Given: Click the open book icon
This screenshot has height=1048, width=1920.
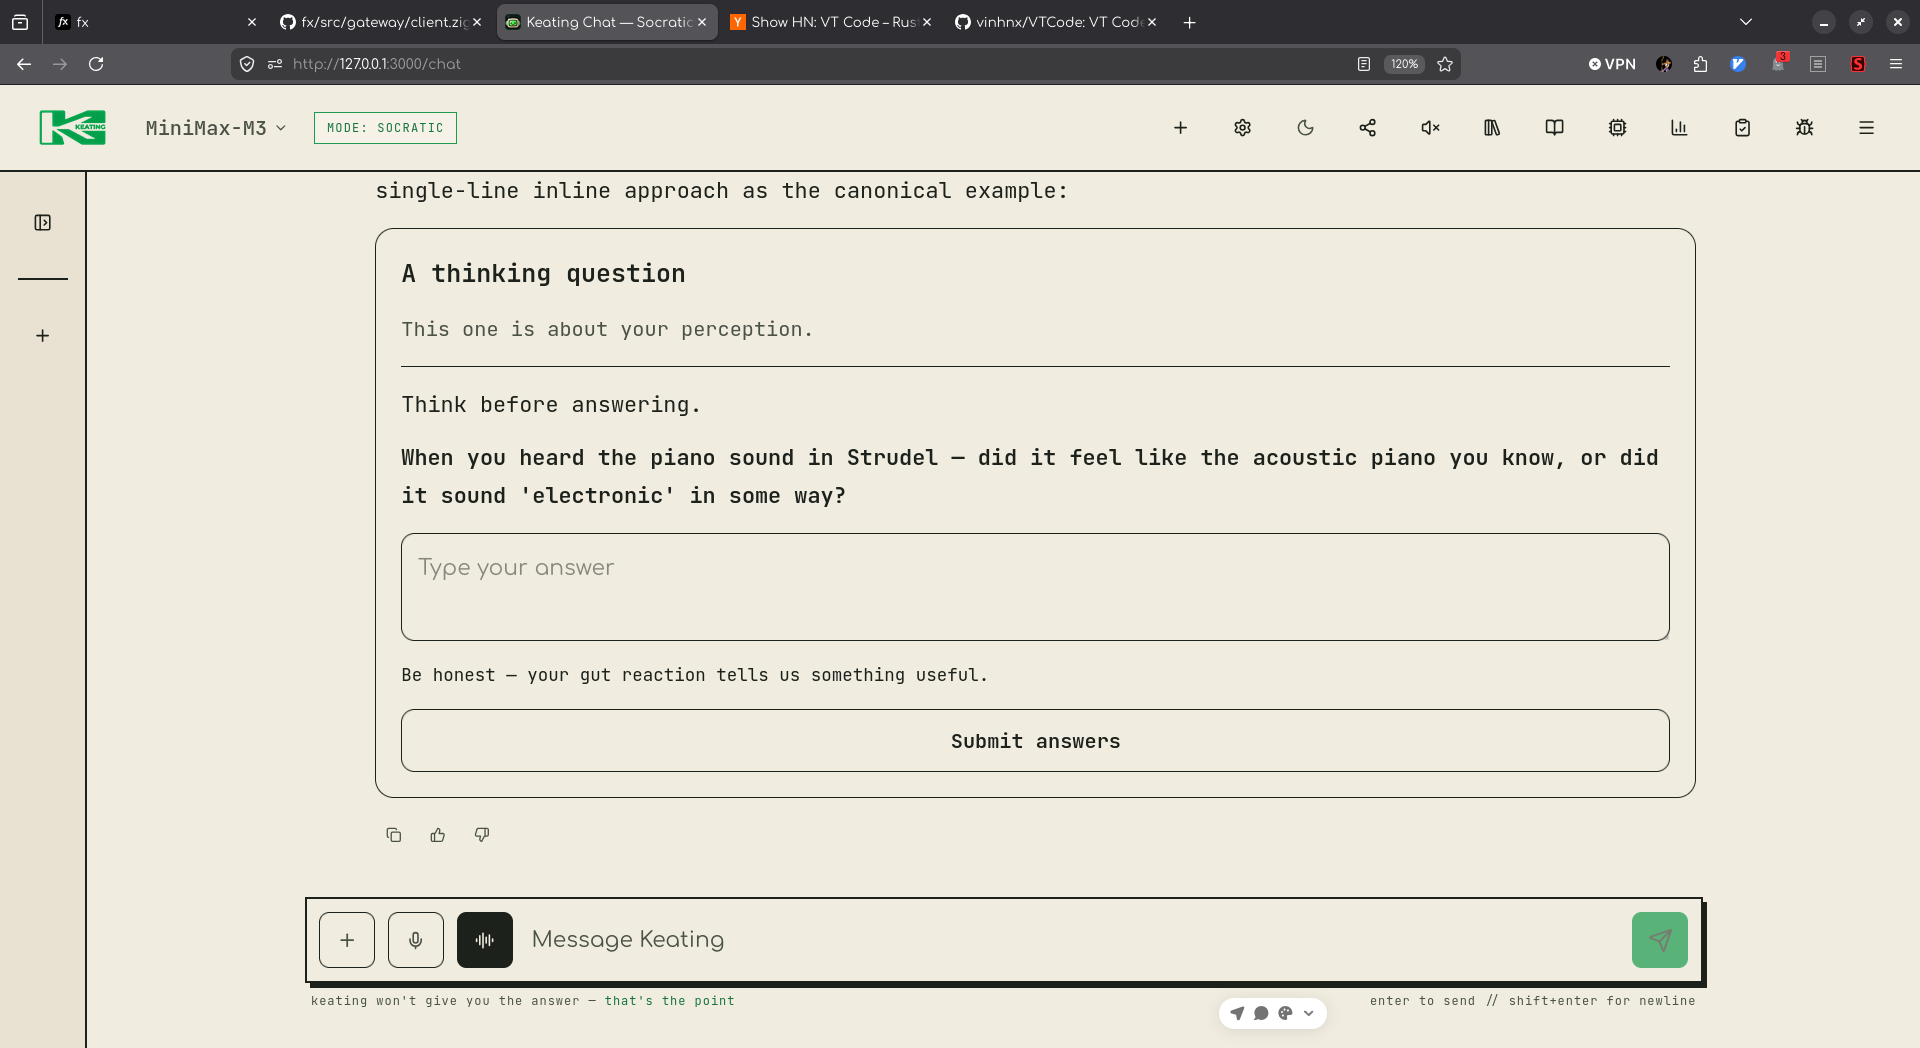Looking at the screenshot, I should tap(1554, 128).
